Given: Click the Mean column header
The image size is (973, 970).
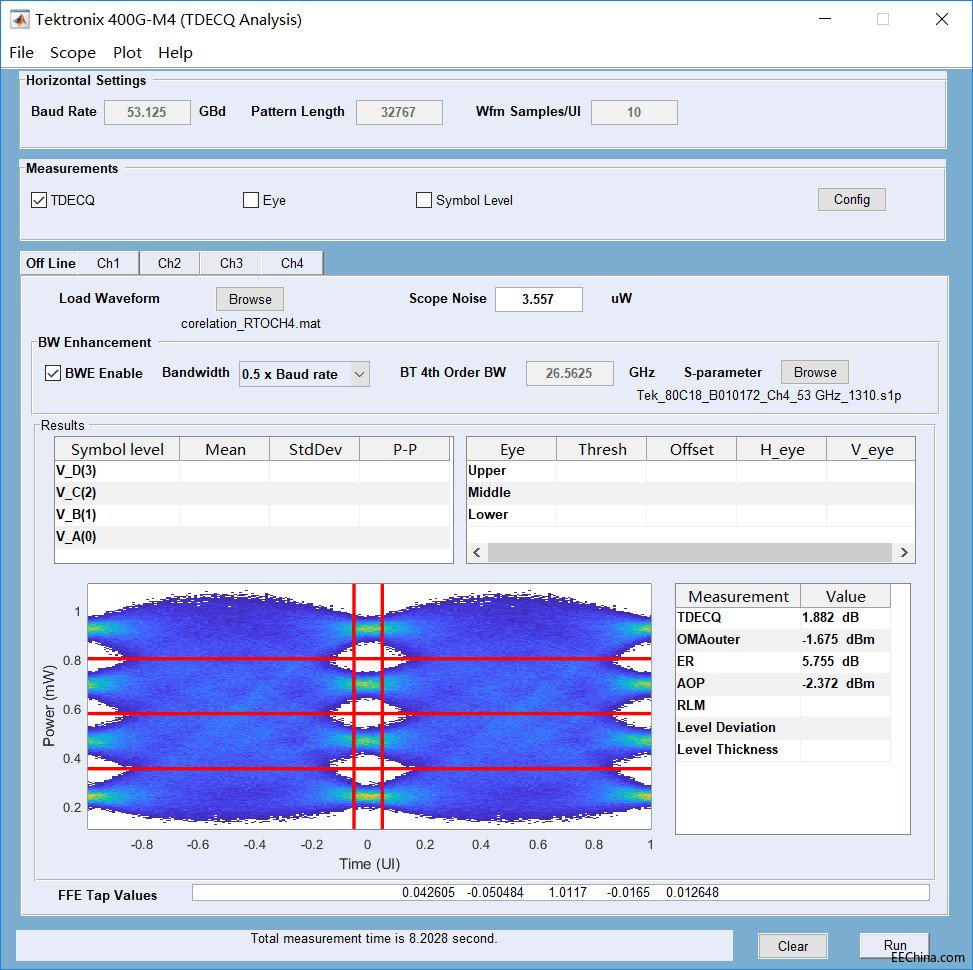Looking at the screenshot, I should point(225,449).
